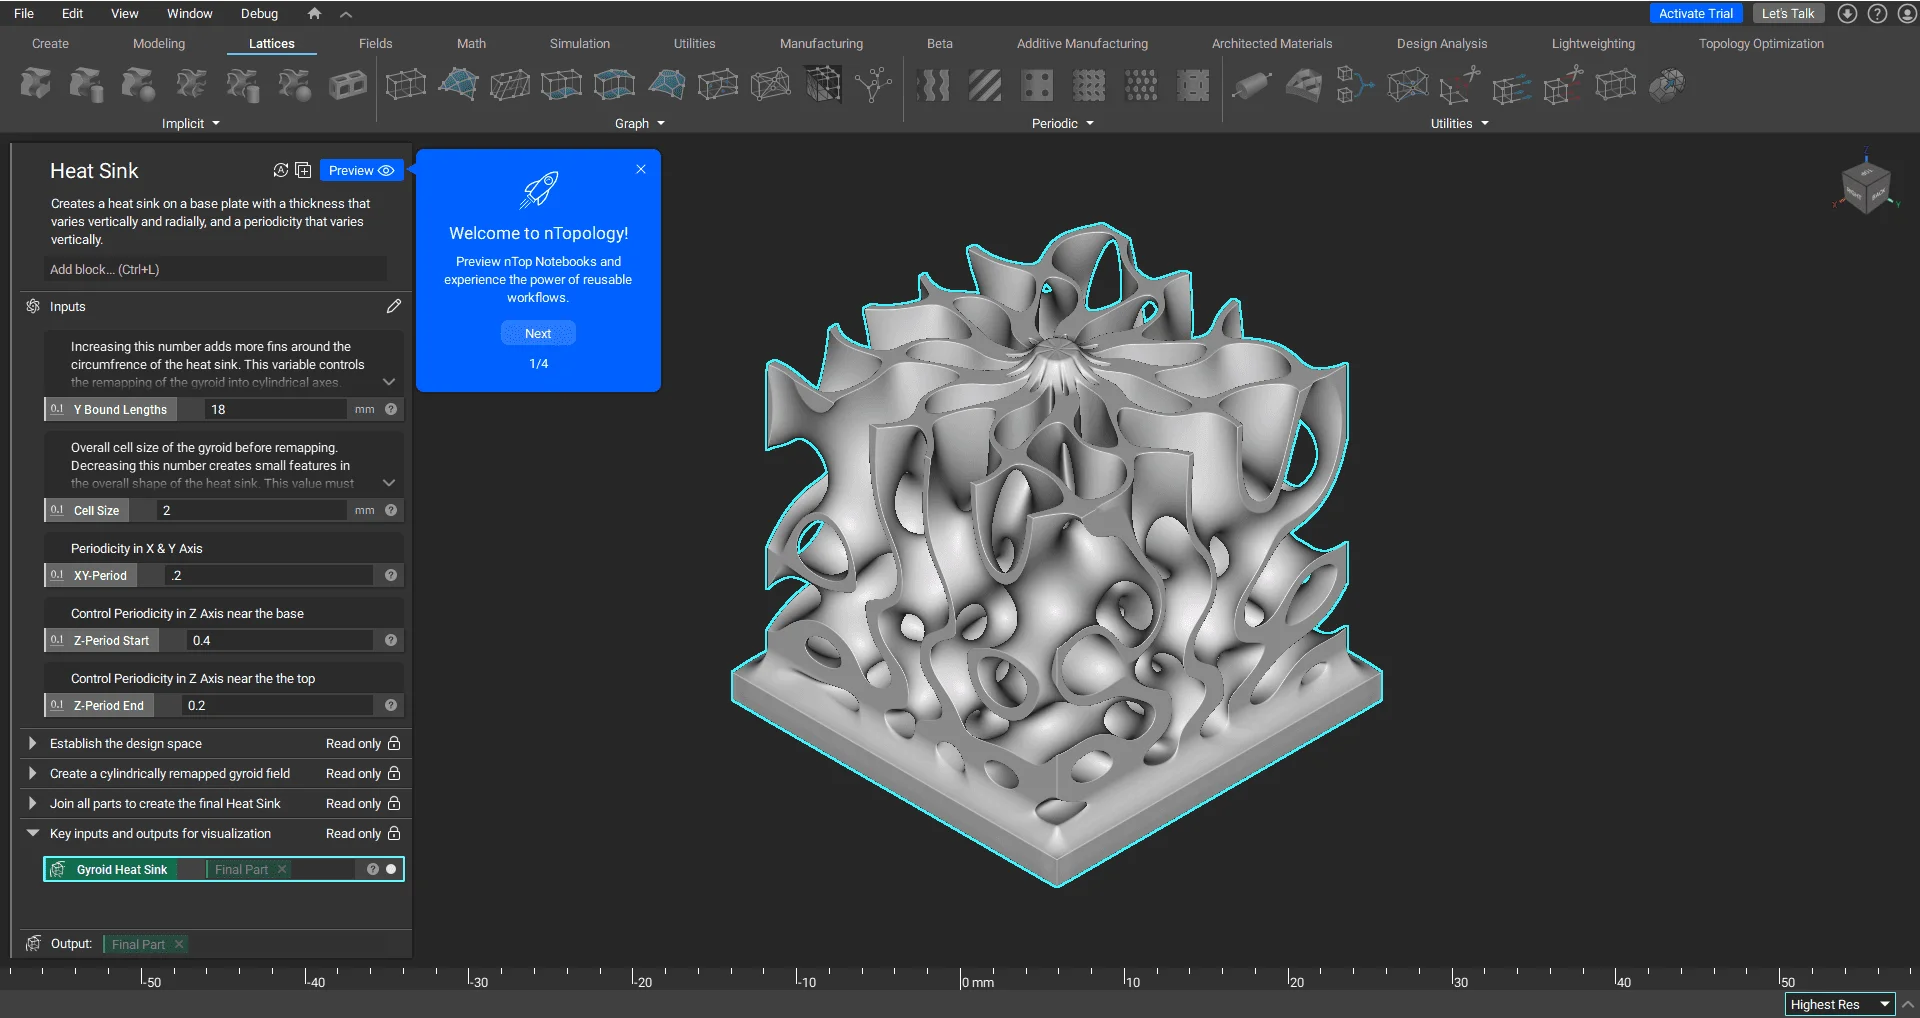Toggle the Preview eye button
This screenshot has height=1018, width=1920.
[x=361, y=170]
